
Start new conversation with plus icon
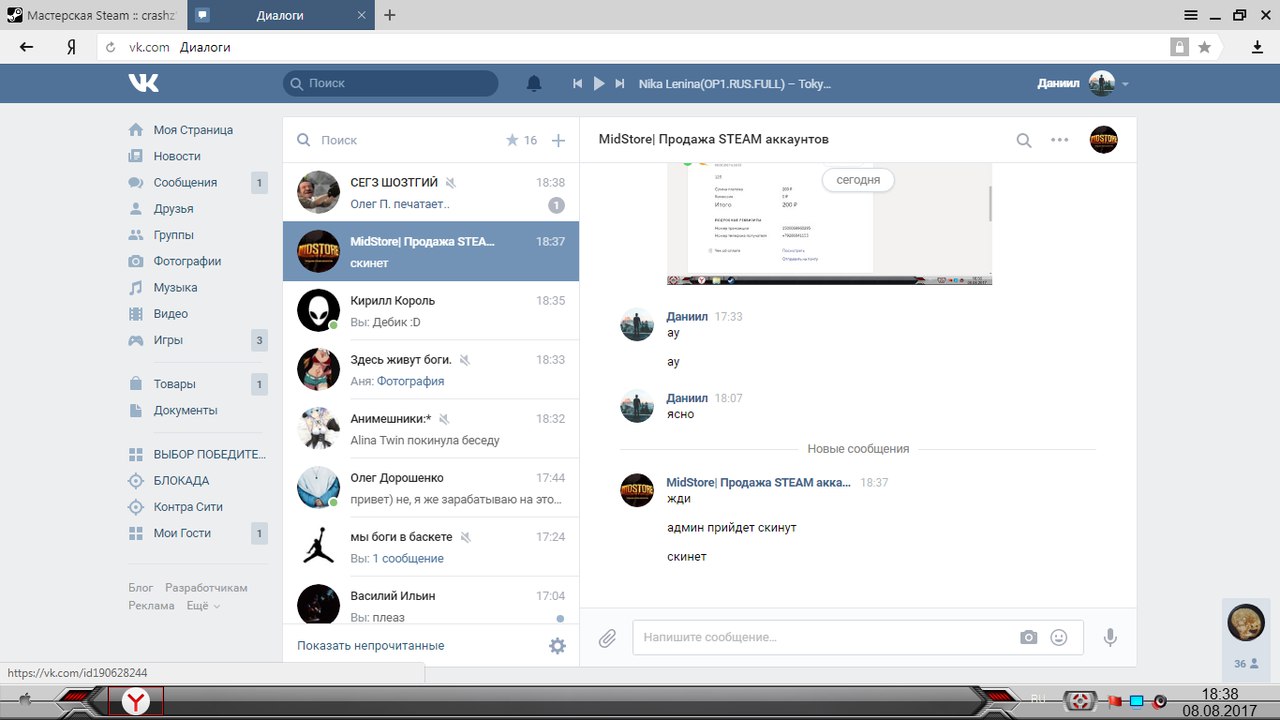click(x=559, y=140)
